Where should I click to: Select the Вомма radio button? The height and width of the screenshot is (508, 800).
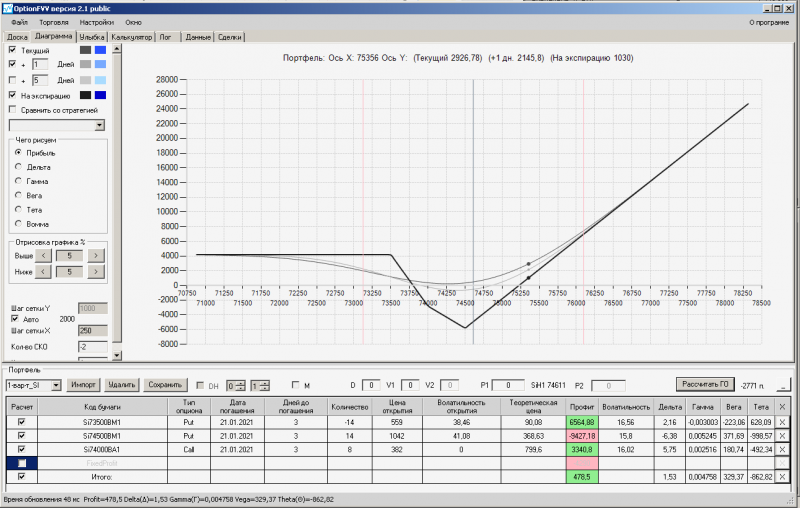18,224
